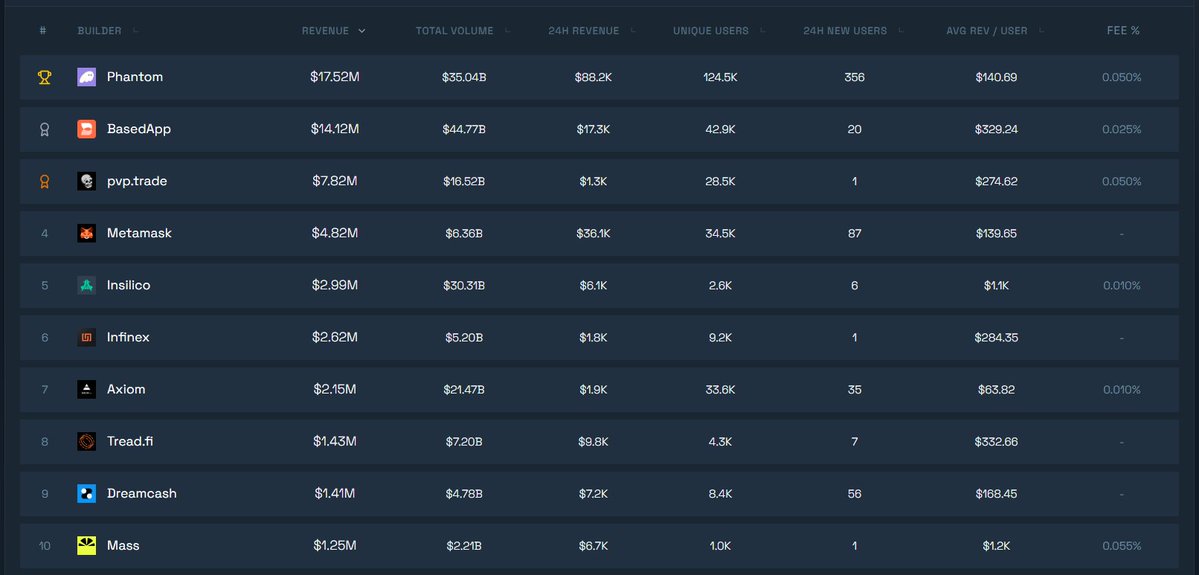The width and height of the screenshot is (1199, 575).
Task: Click Mass's revenue $1.25M
Action: tap(334, 545)
